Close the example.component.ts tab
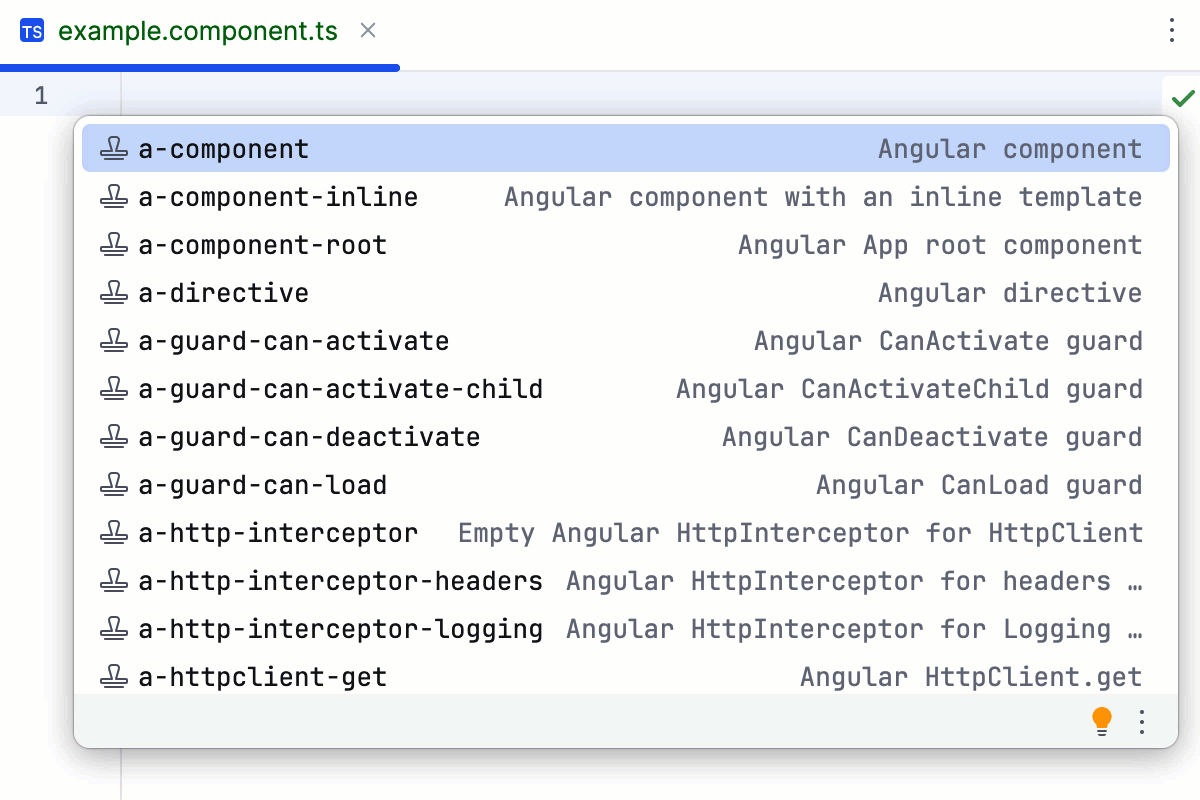This screenshot has height=800, width=1200. [x=366, y=31]
